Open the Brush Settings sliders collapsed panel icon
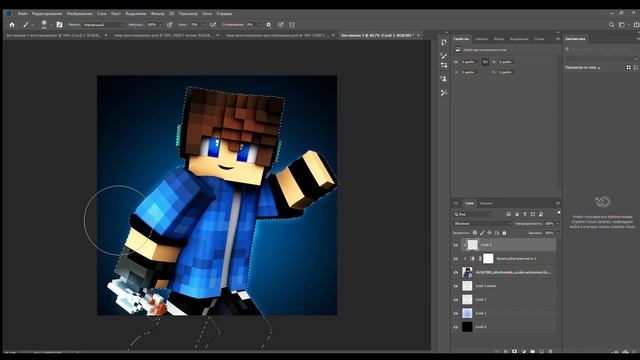Image resolution: width=640 pixels, height=360 pixels. (x=444, y=65)
